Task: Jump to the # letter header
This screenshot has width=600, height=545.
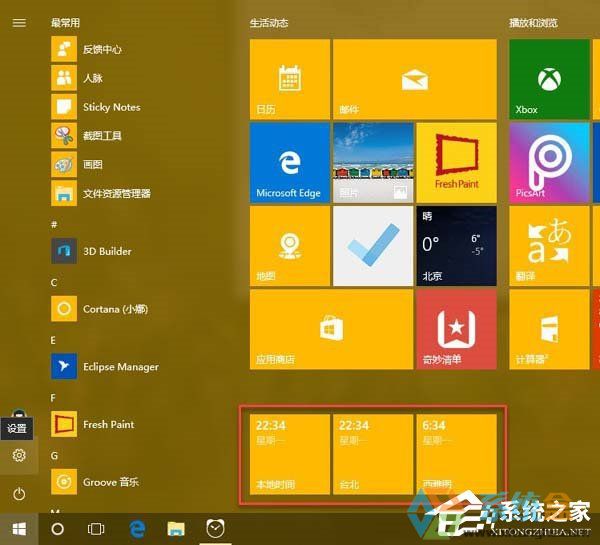Action: click(54, 225)
